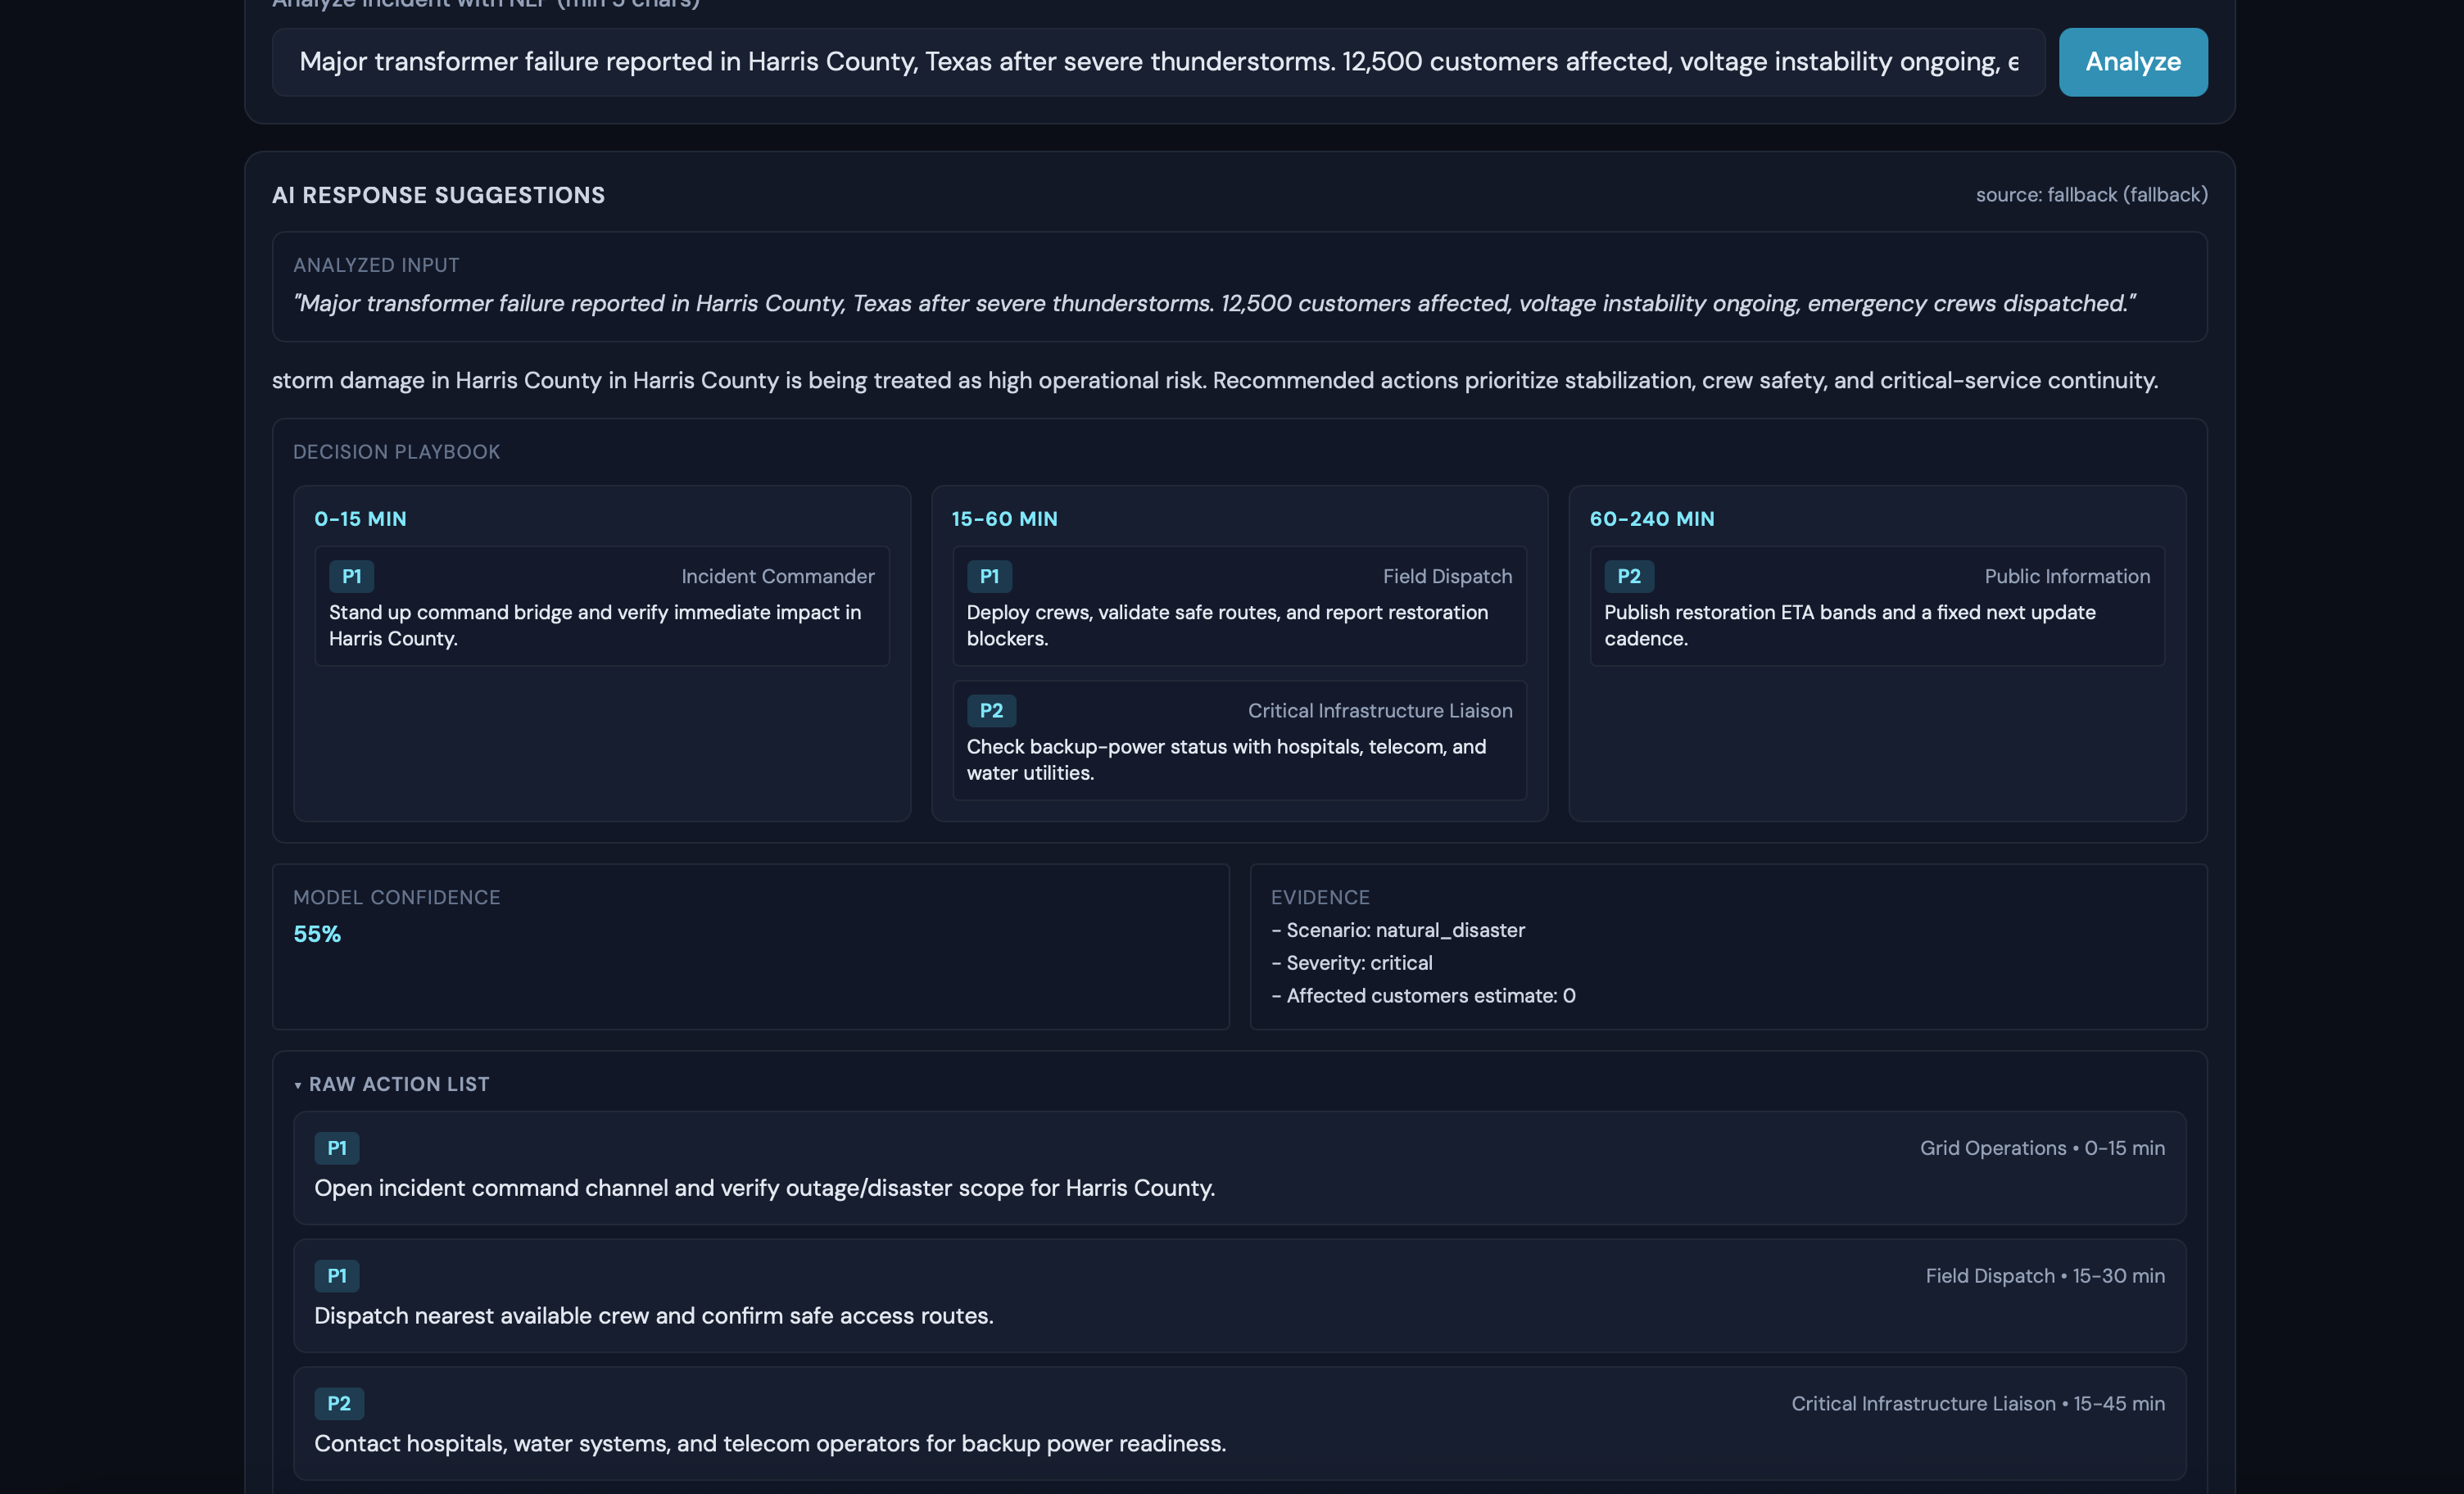Viewport: 2464px width, 1494px height.
Task: Click the Severity: critical evidence line
Action: [x=1357, y=963]
